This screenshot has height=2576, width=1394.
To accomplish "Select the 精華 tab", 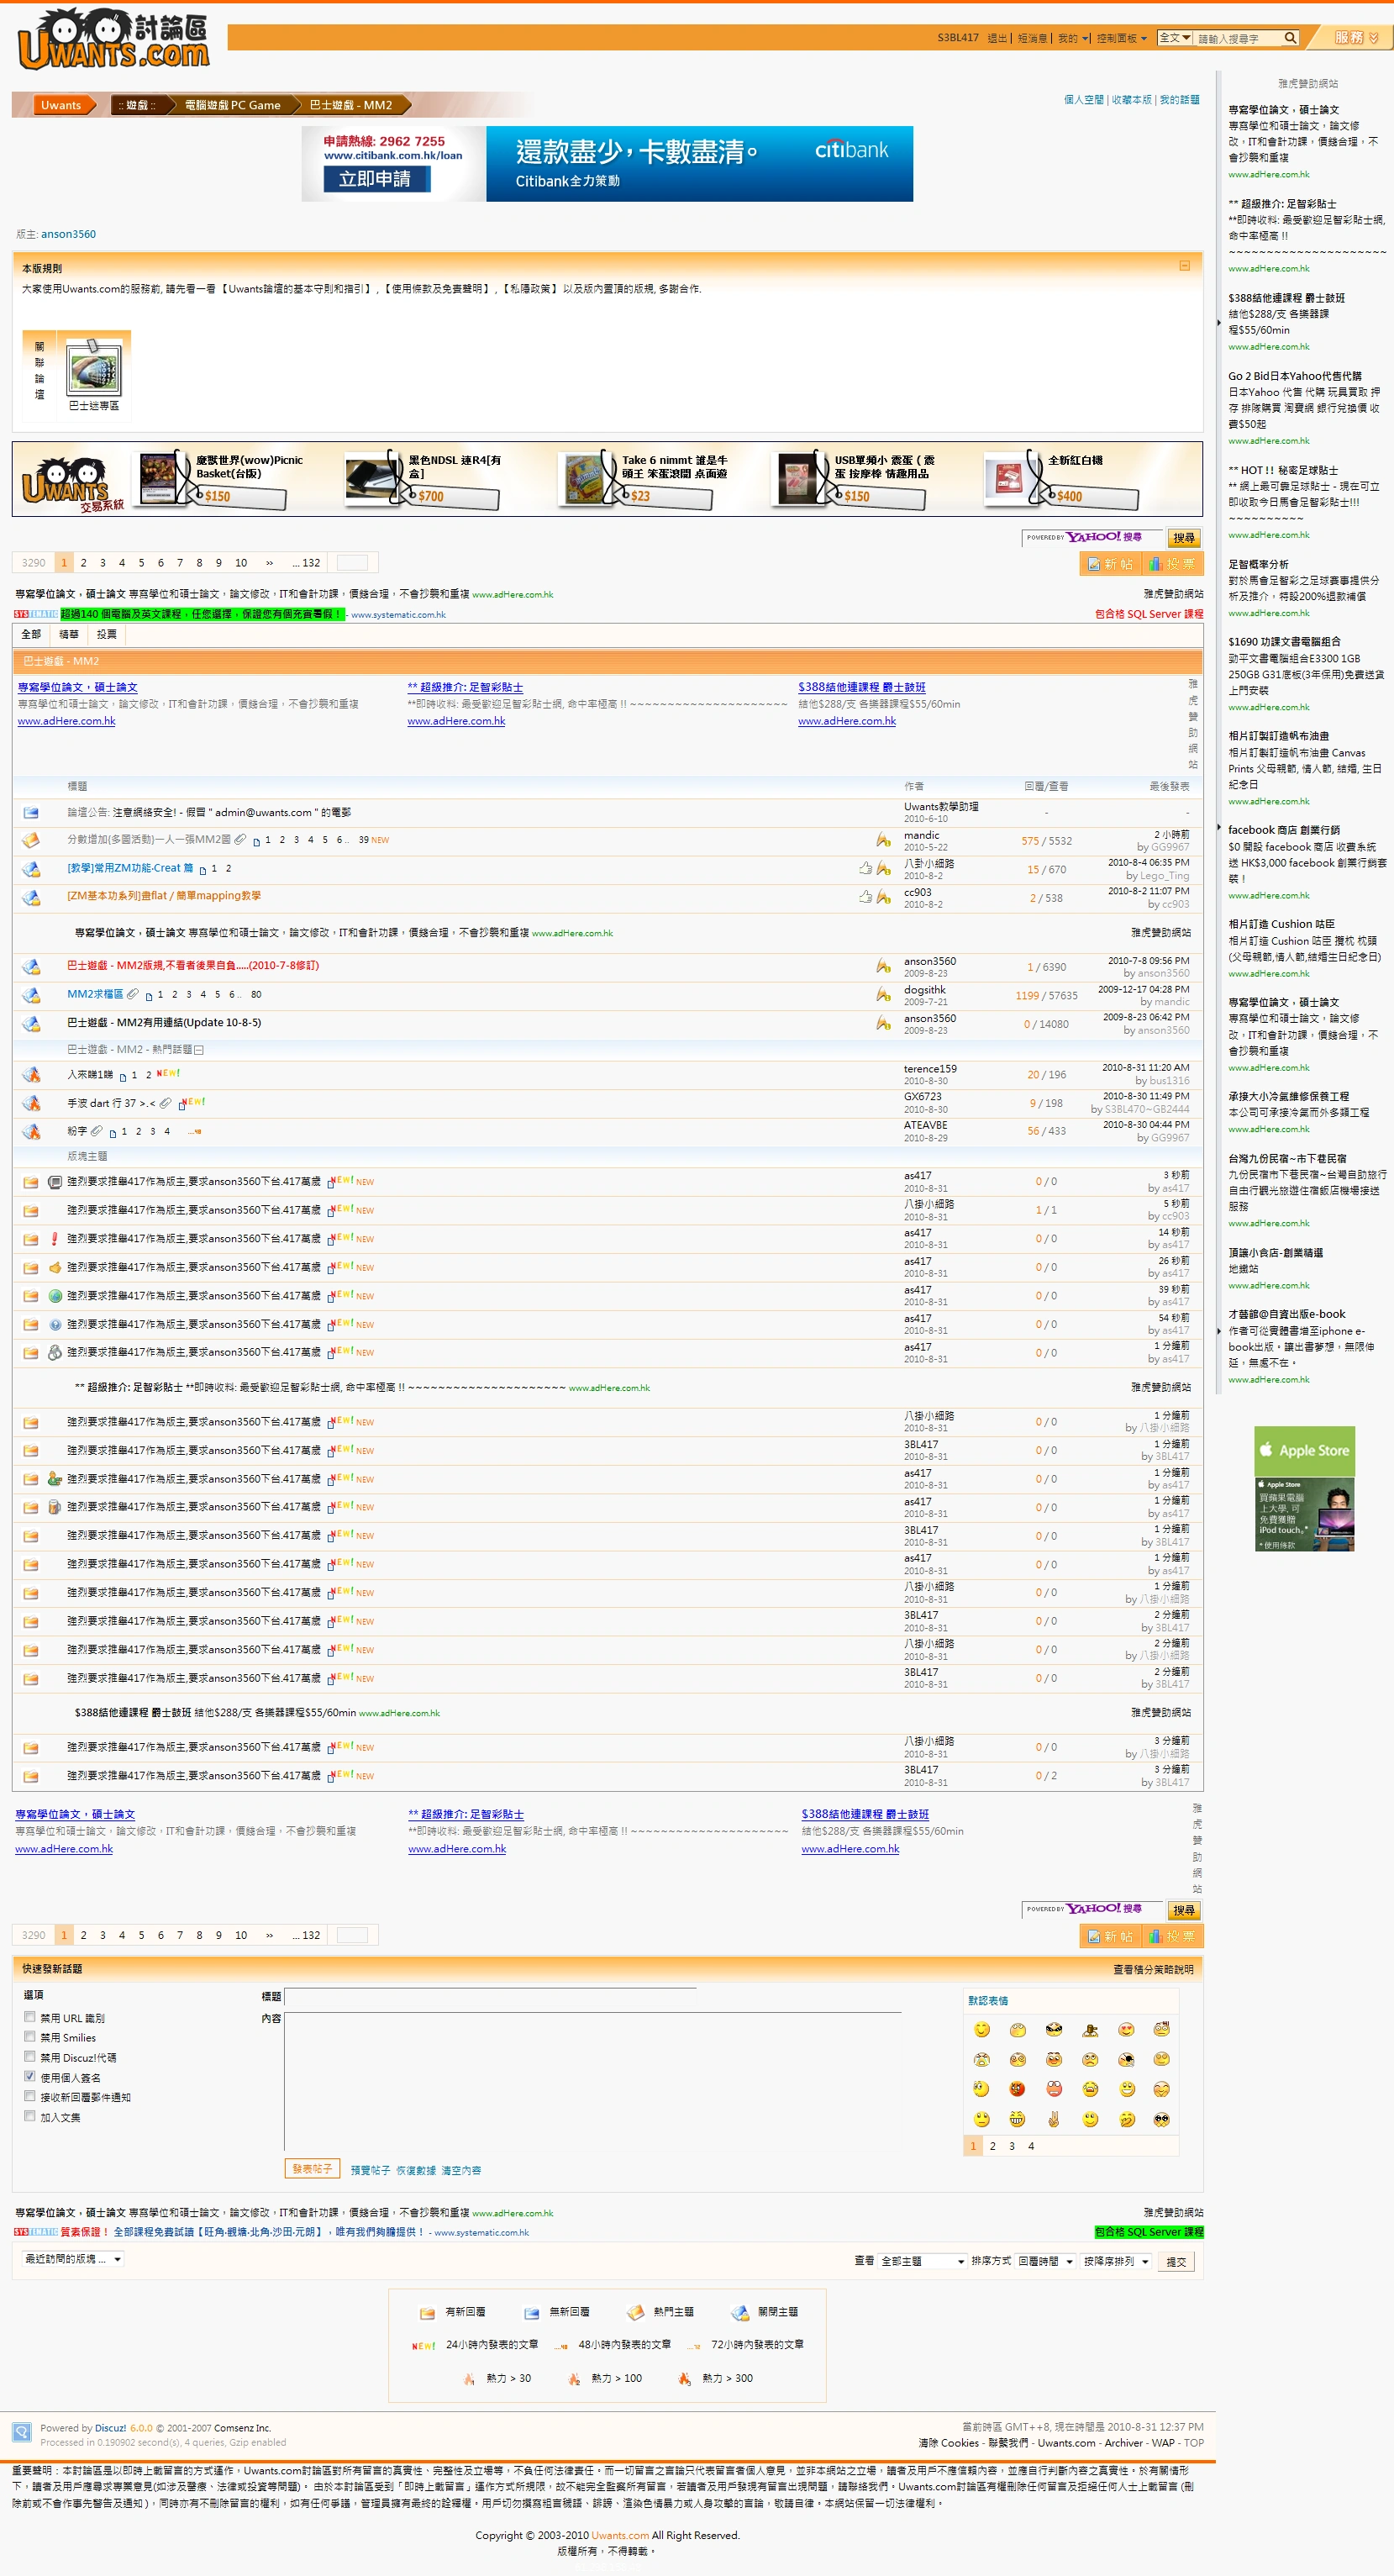I will (x=69, y=635).
